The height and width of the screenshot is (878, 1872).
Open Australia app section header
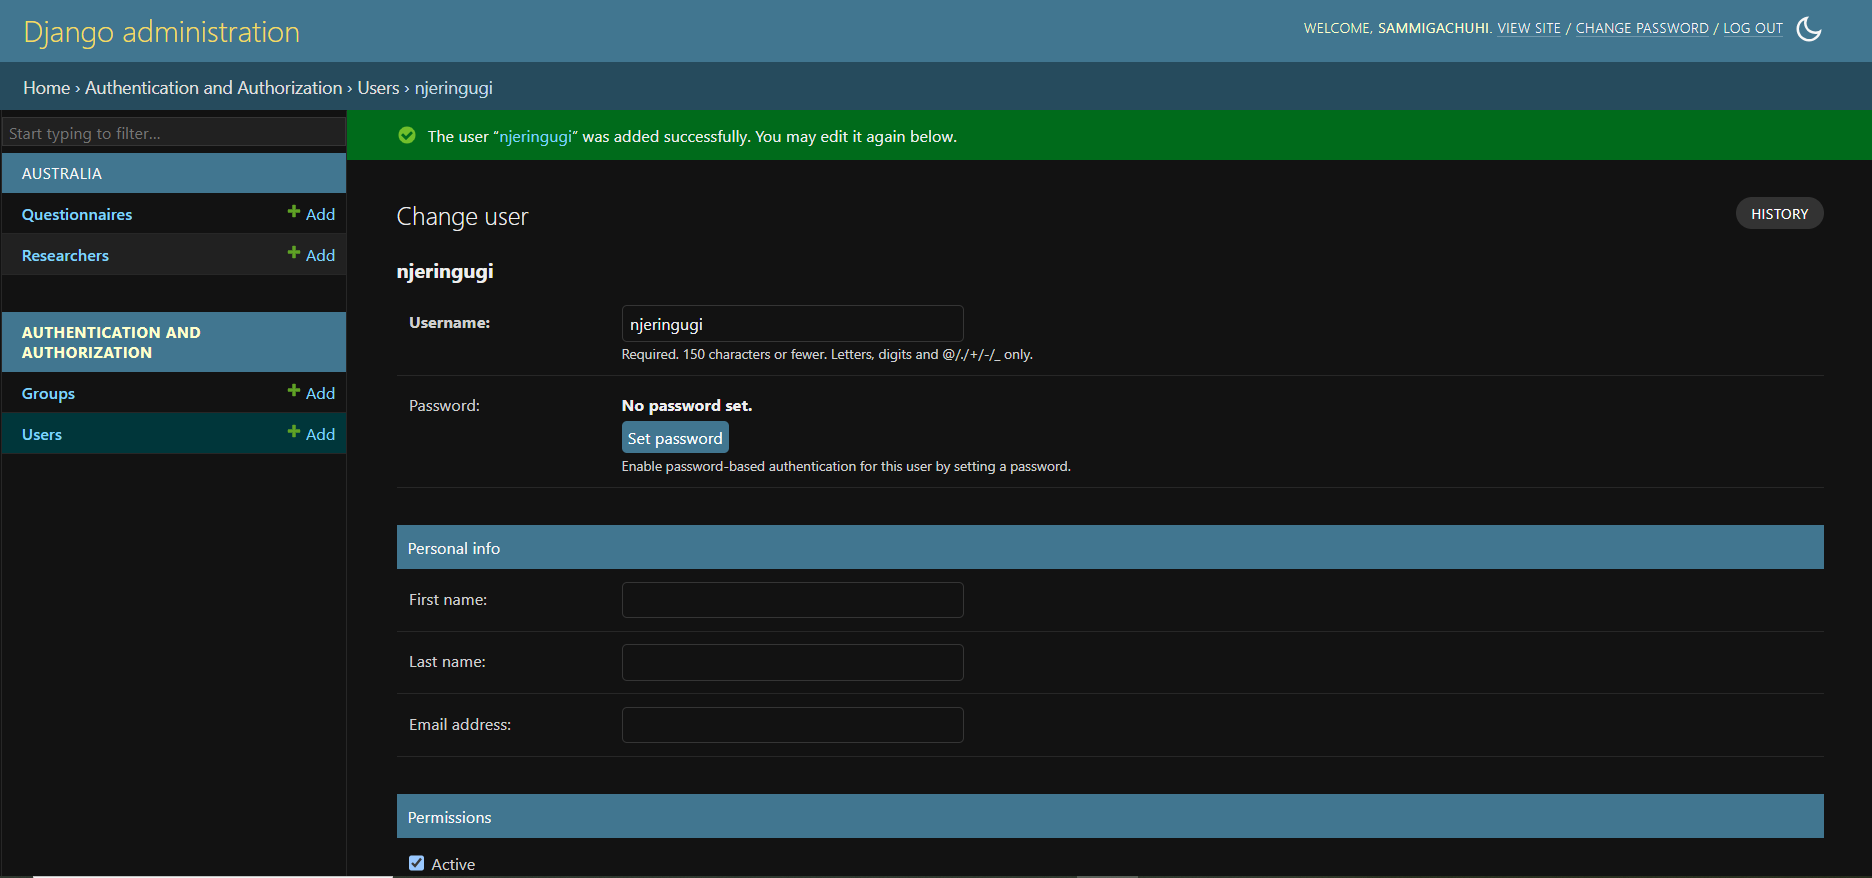(x=62, y=173)
